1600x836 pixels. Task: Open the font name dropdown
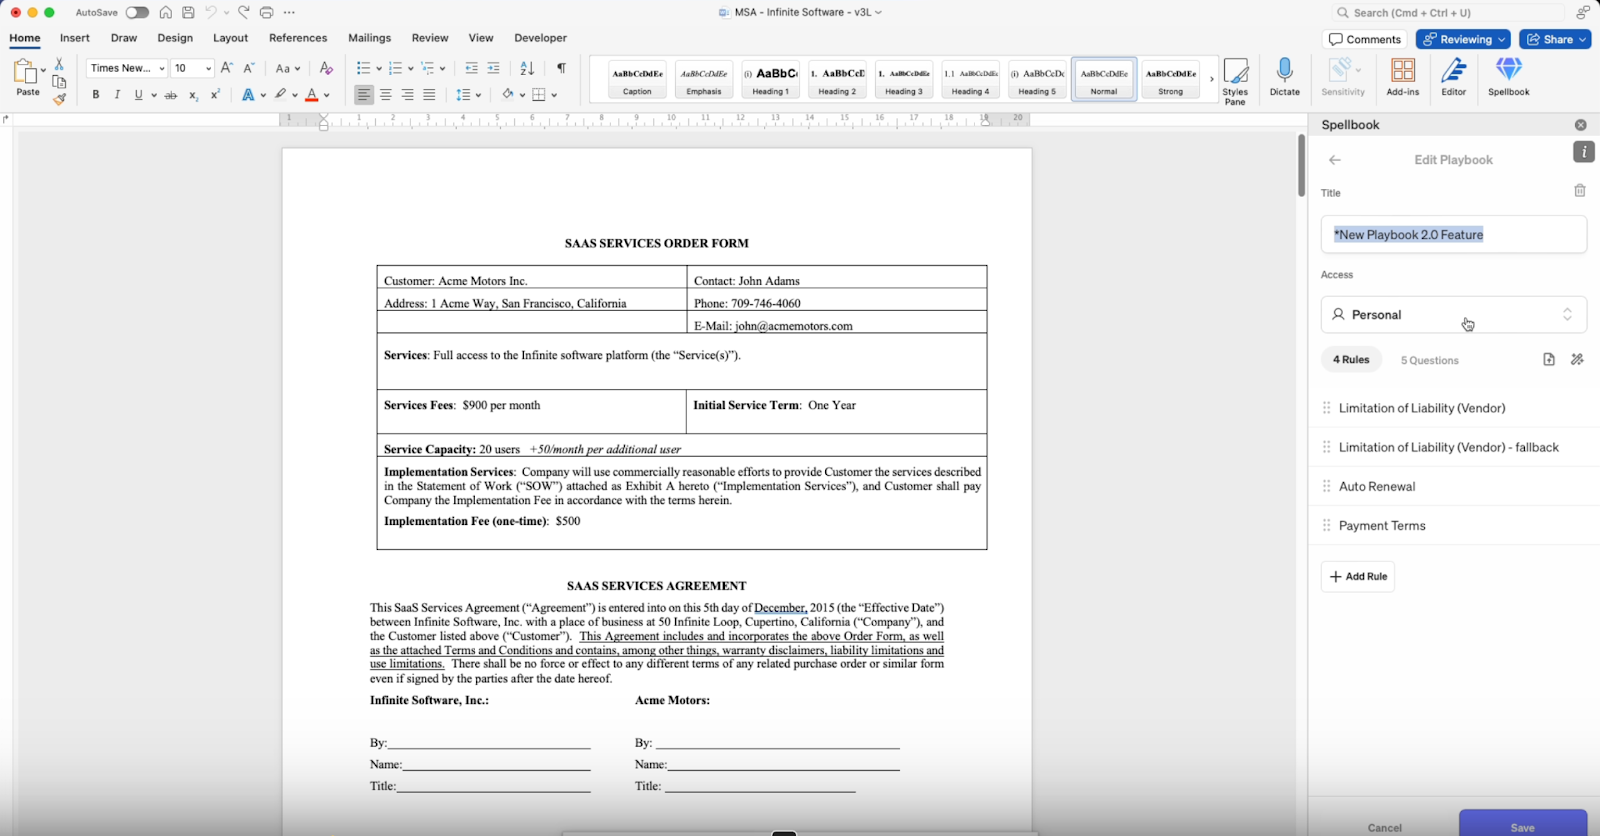coord(161,69)
